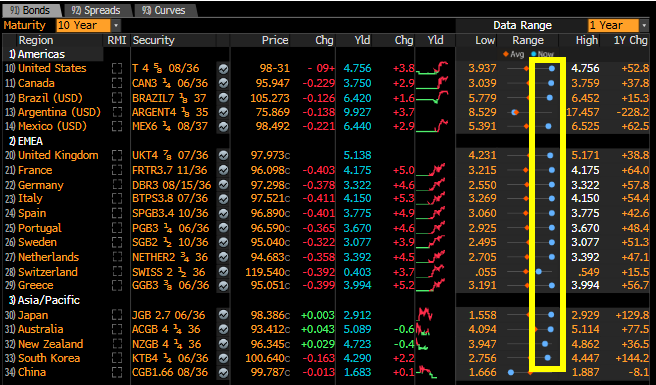
Task: Click chart icon in Australia row
Action: [x=223, y=329]
